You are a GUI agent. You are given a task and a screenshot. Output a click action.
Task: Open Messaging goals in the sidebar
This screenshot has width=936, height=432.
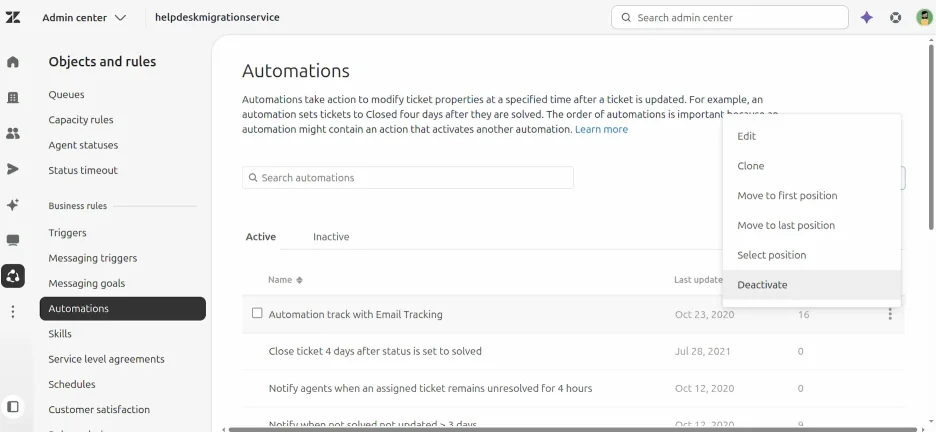pos(87,283)
